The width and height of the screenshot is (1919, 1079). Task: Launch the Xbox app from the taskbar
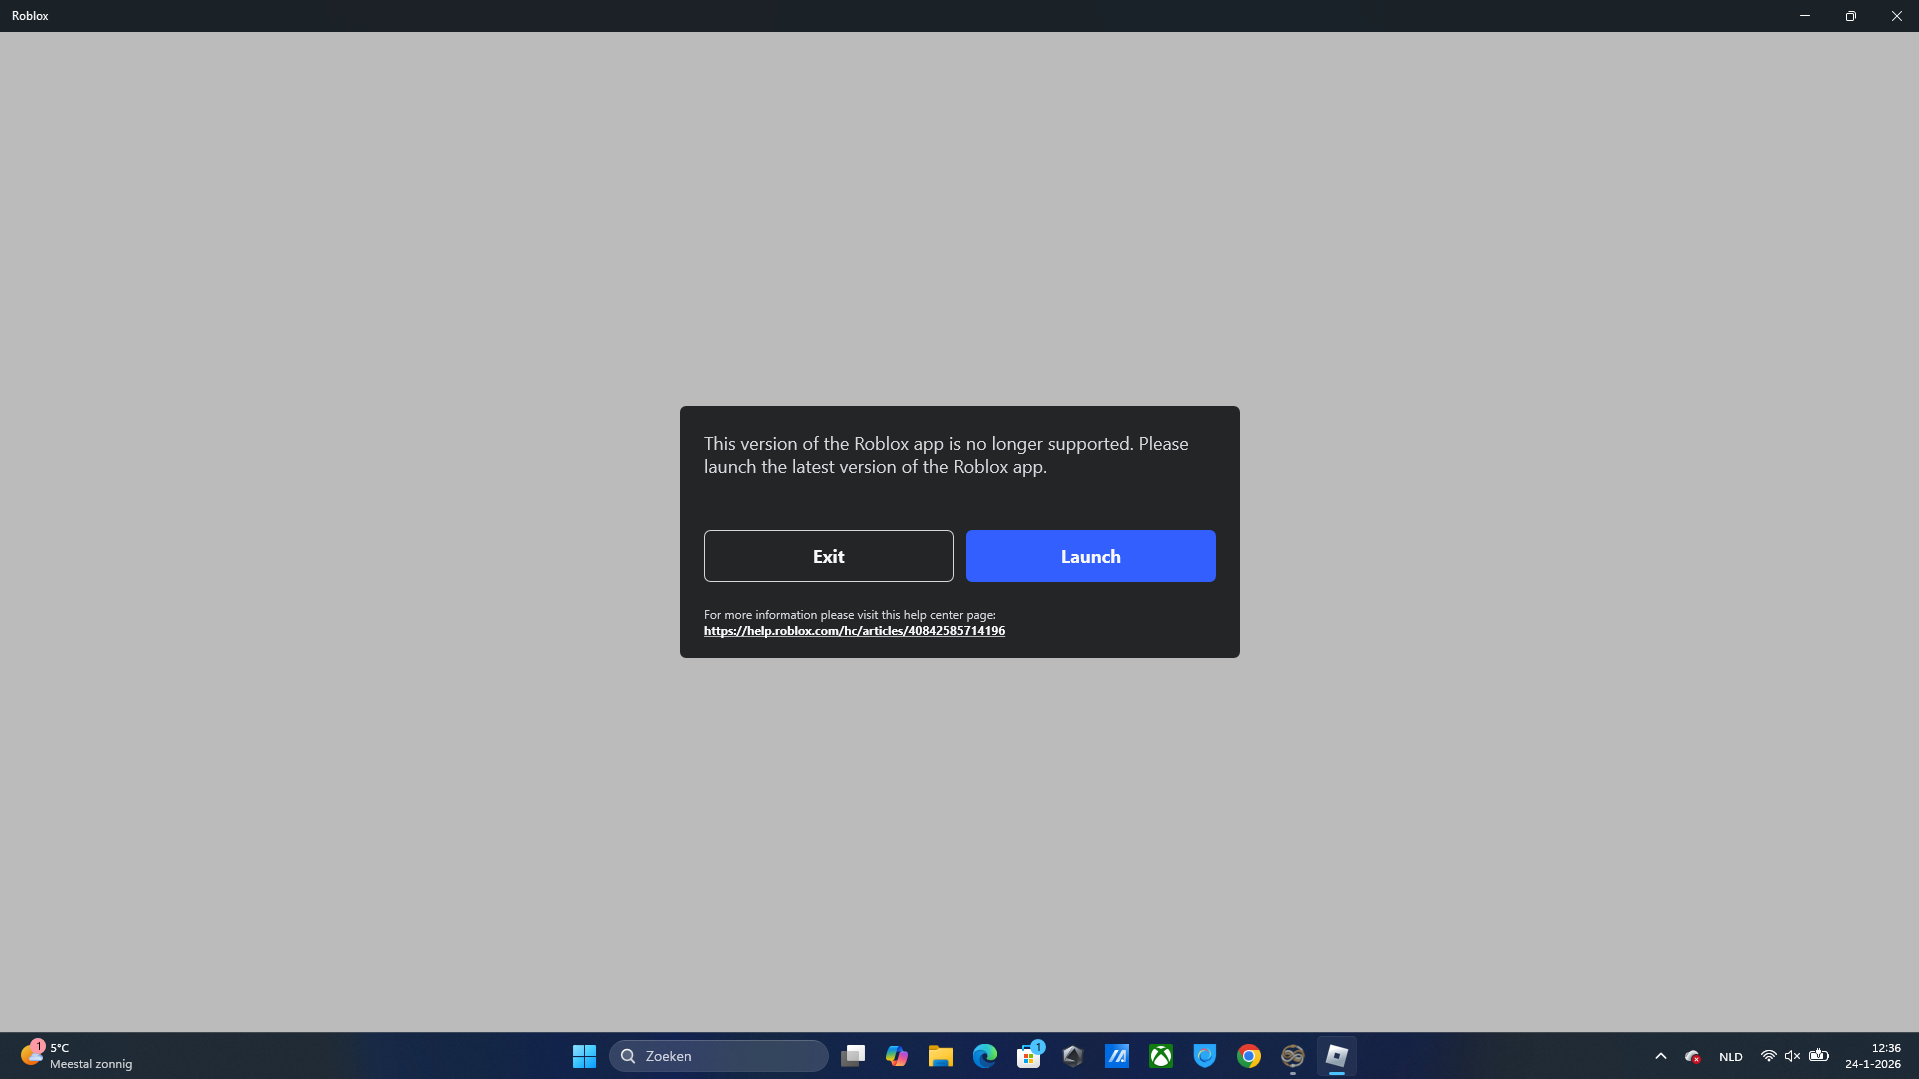[1160, 1055]
